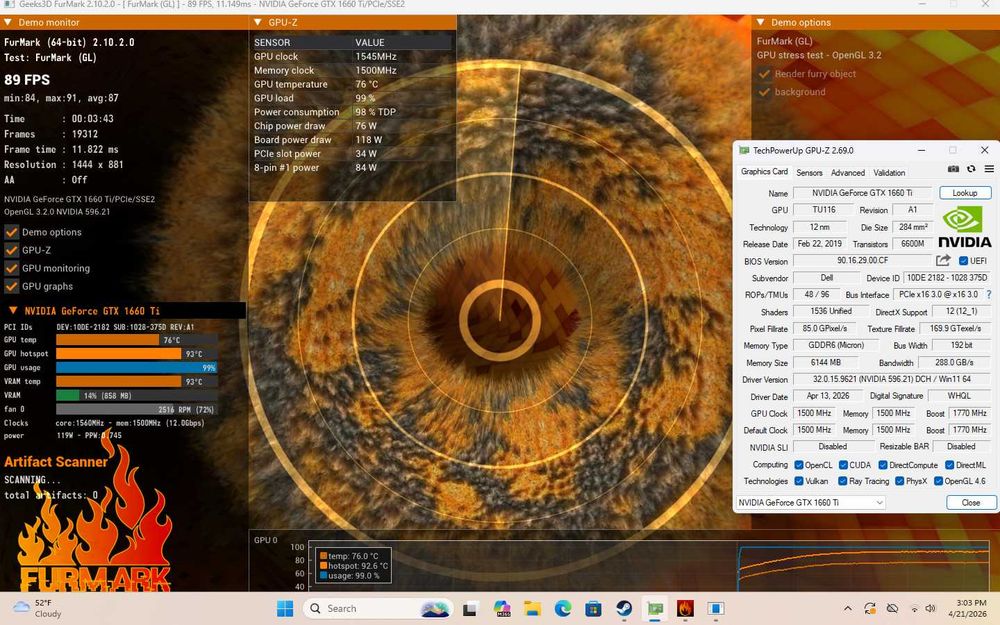Collapse the Demo monitor panel

[x=8, y=22]
